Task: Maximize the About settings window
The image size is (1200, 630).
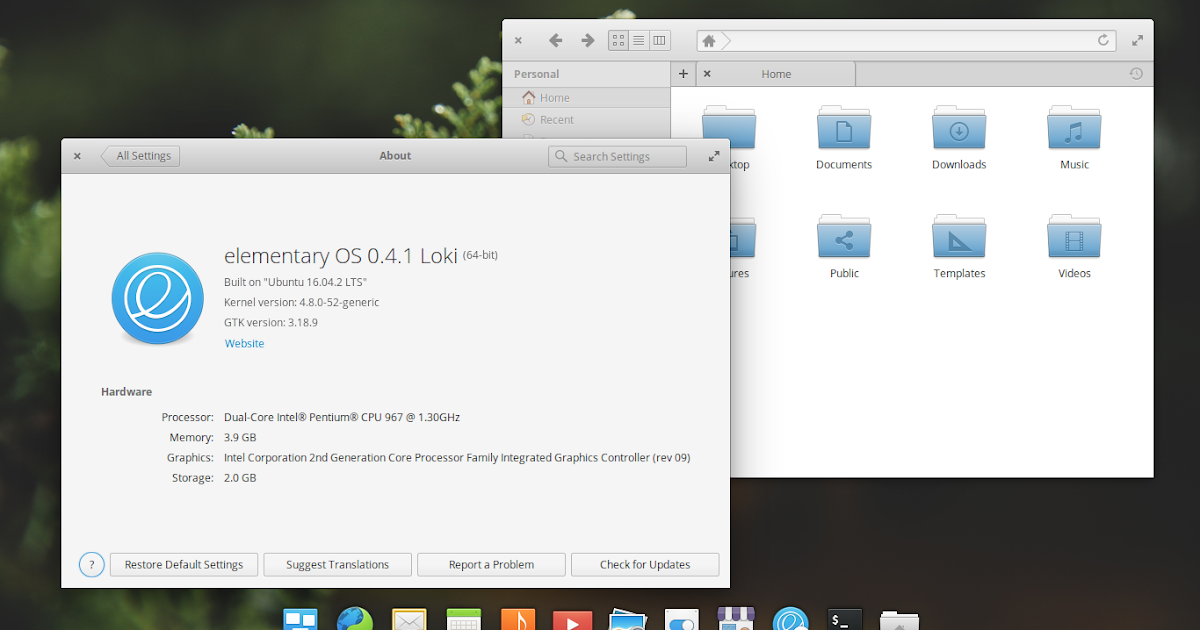Action: pyautogui.click(x=714, y=156)
